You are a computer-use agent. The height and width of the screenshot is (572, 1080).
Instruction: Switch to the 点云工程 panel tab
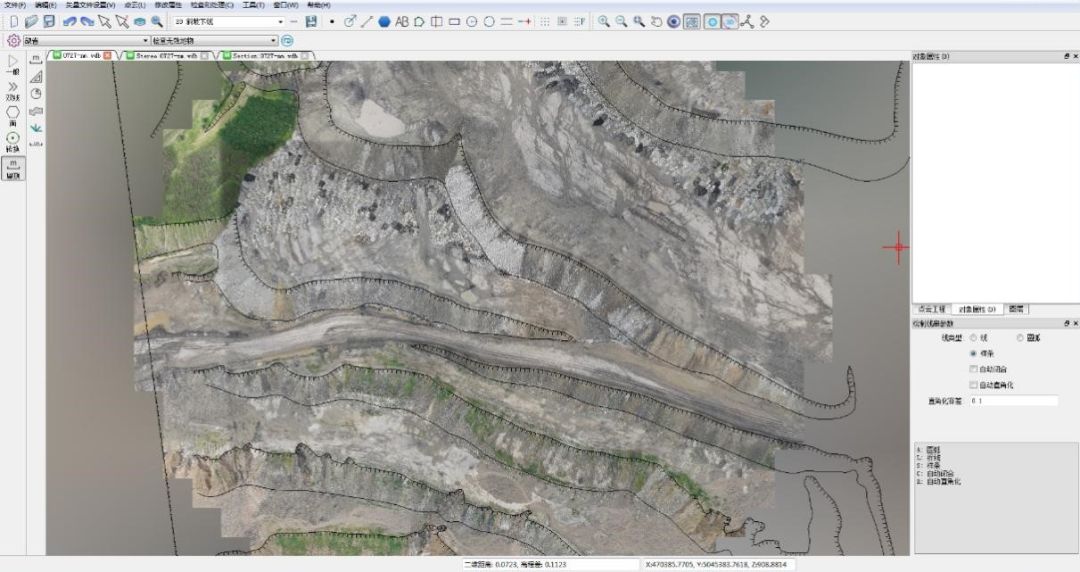tap(931, 309)
